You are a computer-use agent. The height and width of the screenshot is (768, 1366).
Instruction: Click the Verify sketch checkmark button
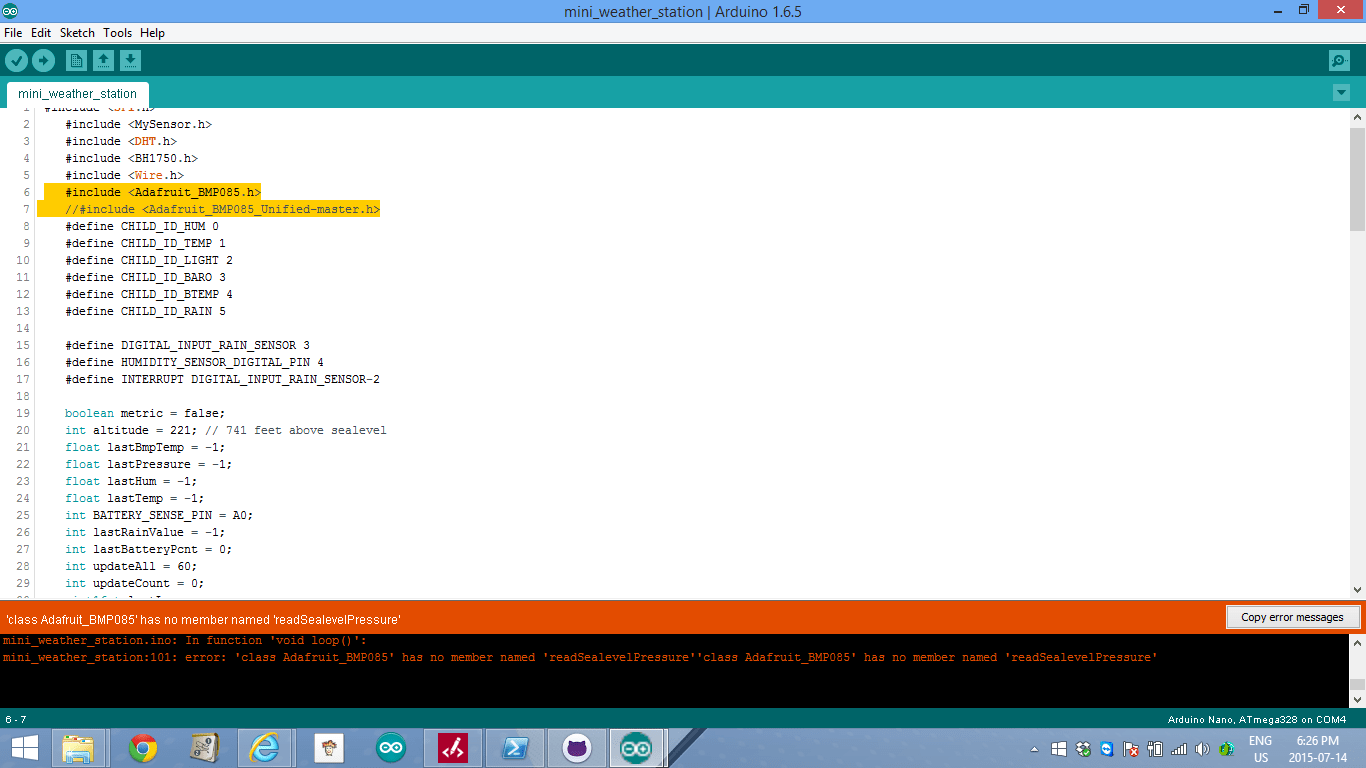point(16,61)
